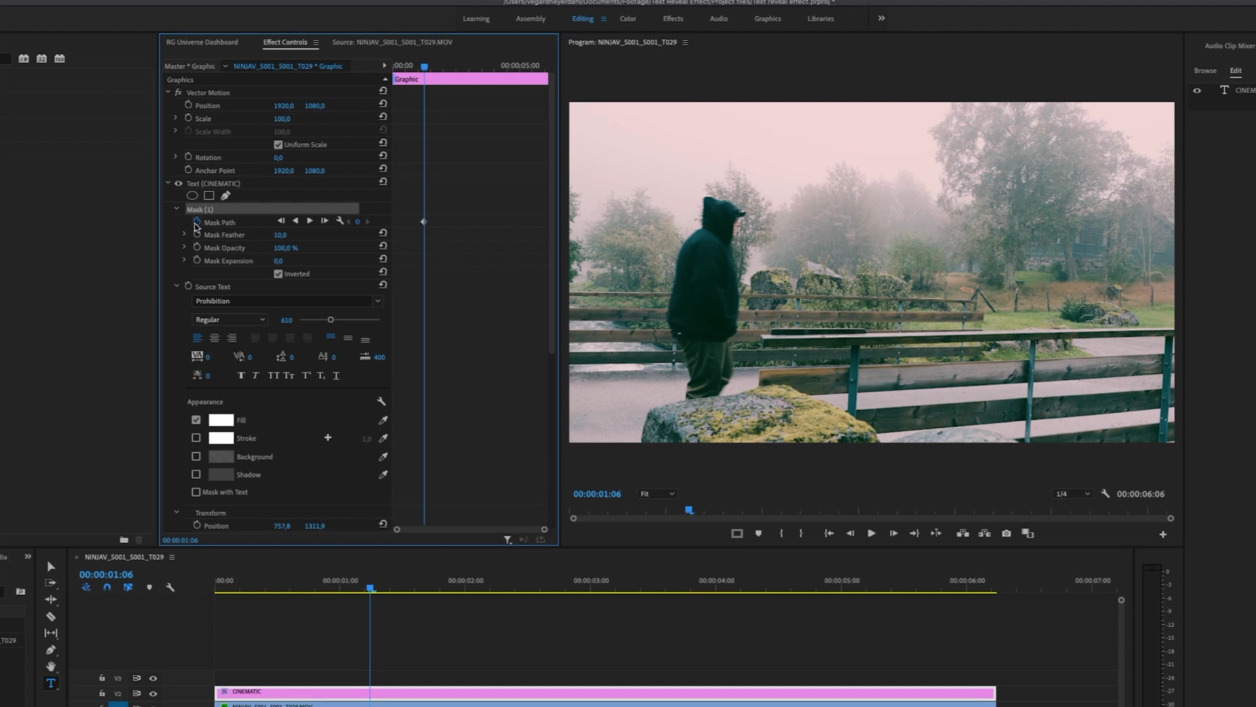The height and width of the screenshot is (707, 1256).
Task: Reset the Vector Motion Position parameter
Action: 383,105
